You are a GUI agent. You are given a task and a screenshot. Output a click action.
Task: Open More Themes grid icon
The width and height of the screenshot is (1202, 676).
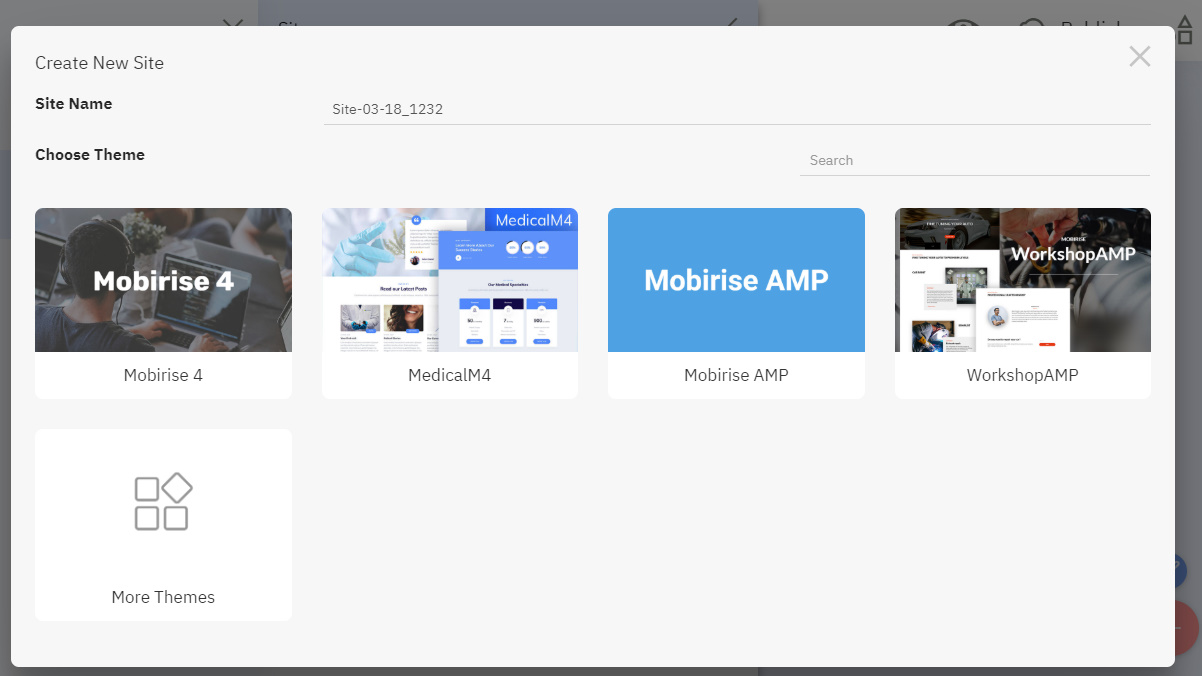[x=163, y=502]
